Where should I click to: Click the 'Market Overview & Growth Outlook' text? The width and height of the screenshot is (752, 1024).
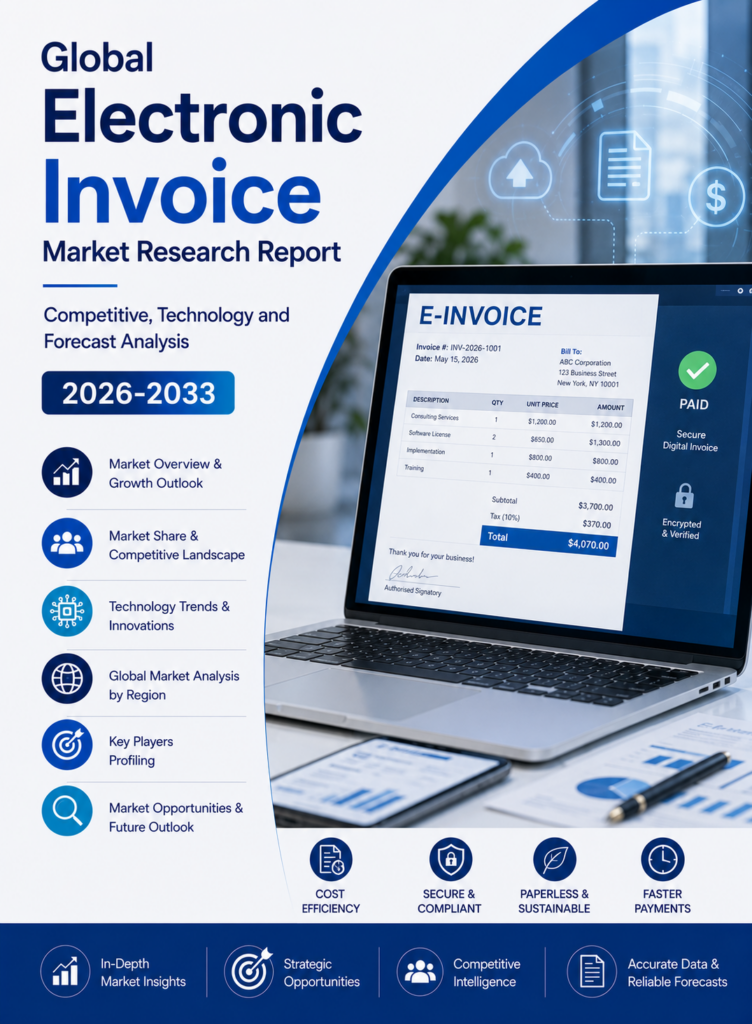coord(165,473)
